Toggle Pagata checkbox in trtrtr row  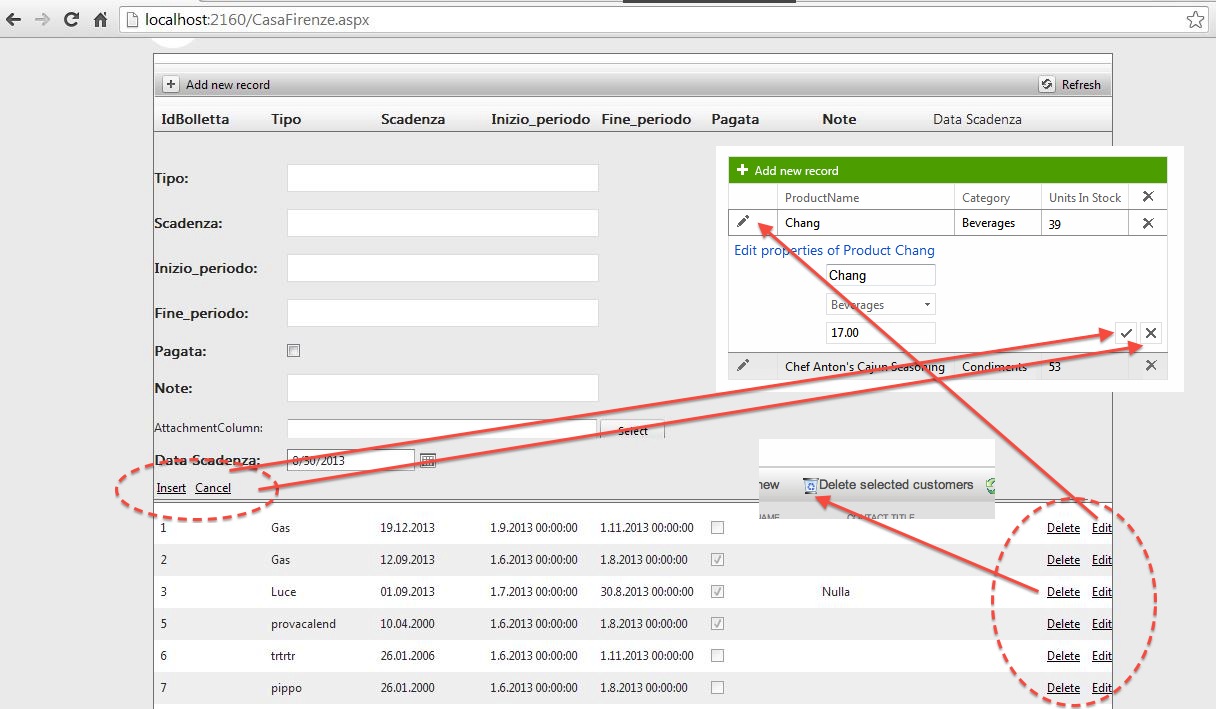click(717, 655)
